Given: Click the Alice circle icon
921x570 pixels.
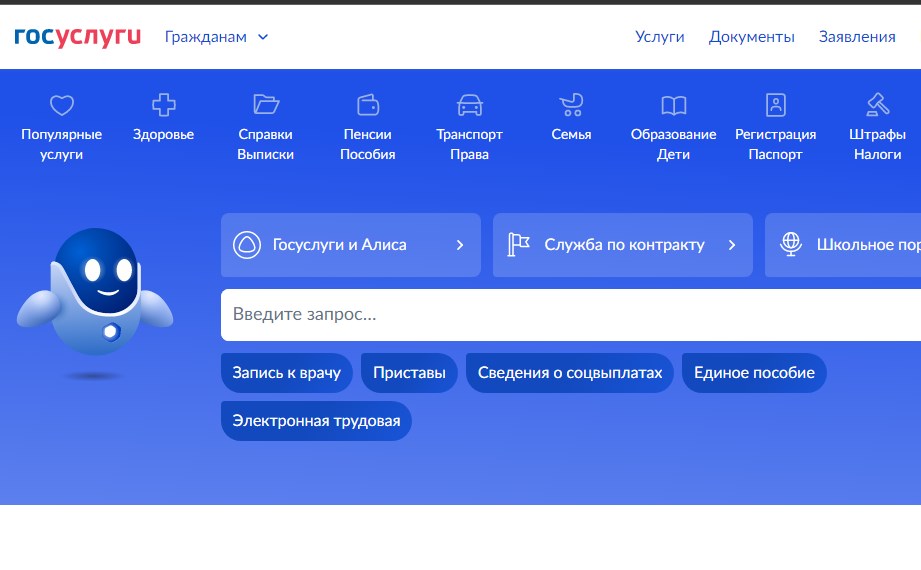Looking at the screenshot, I should coord(247,245).
